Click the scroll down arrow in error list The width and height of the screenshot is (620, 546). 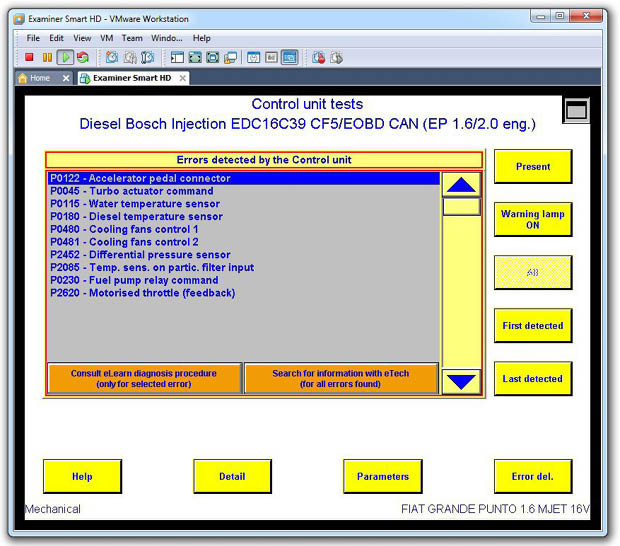(x=461, y=380)
